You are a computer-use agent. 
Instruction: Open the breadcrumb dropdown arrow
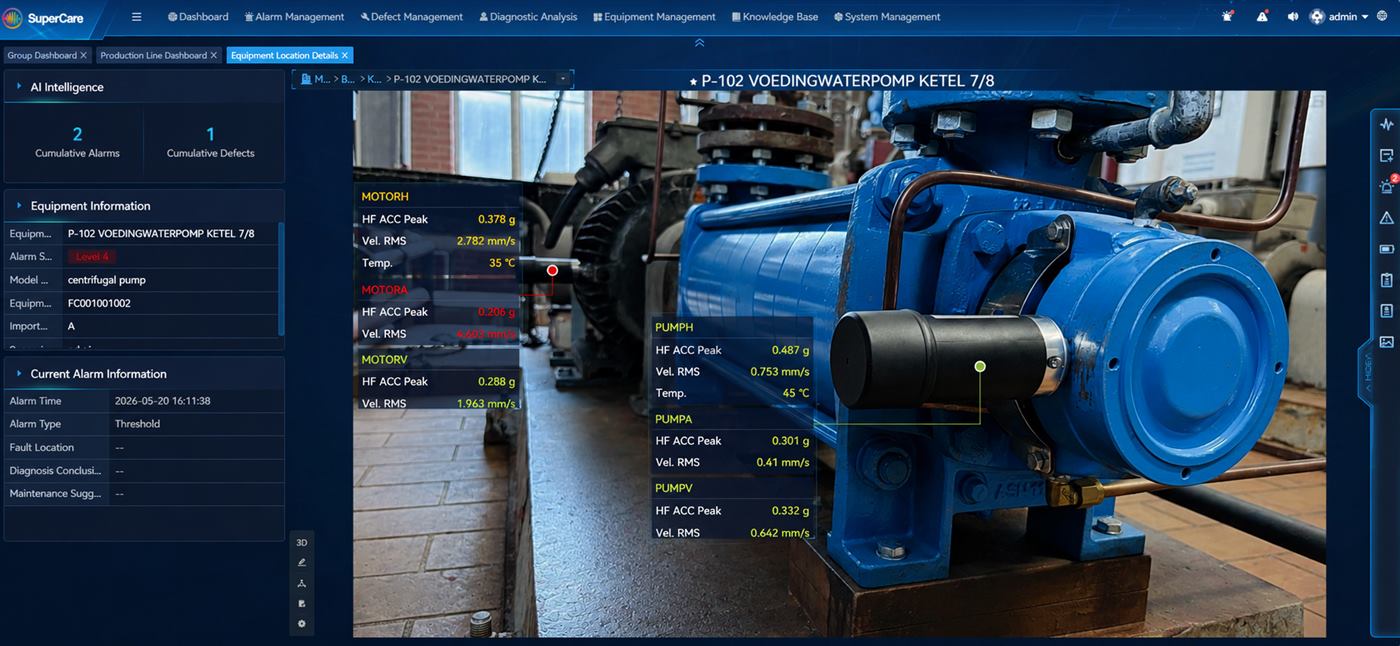[x=563, y=79]
